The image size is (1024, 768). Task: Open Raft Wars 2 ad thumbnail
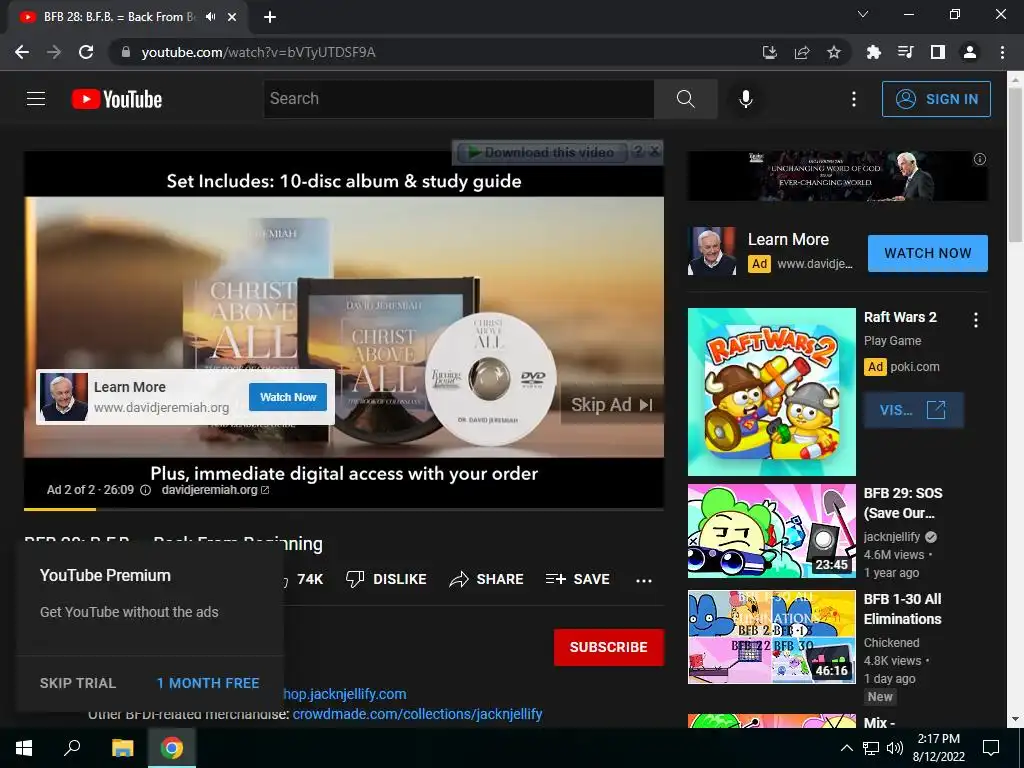(772, 392)
